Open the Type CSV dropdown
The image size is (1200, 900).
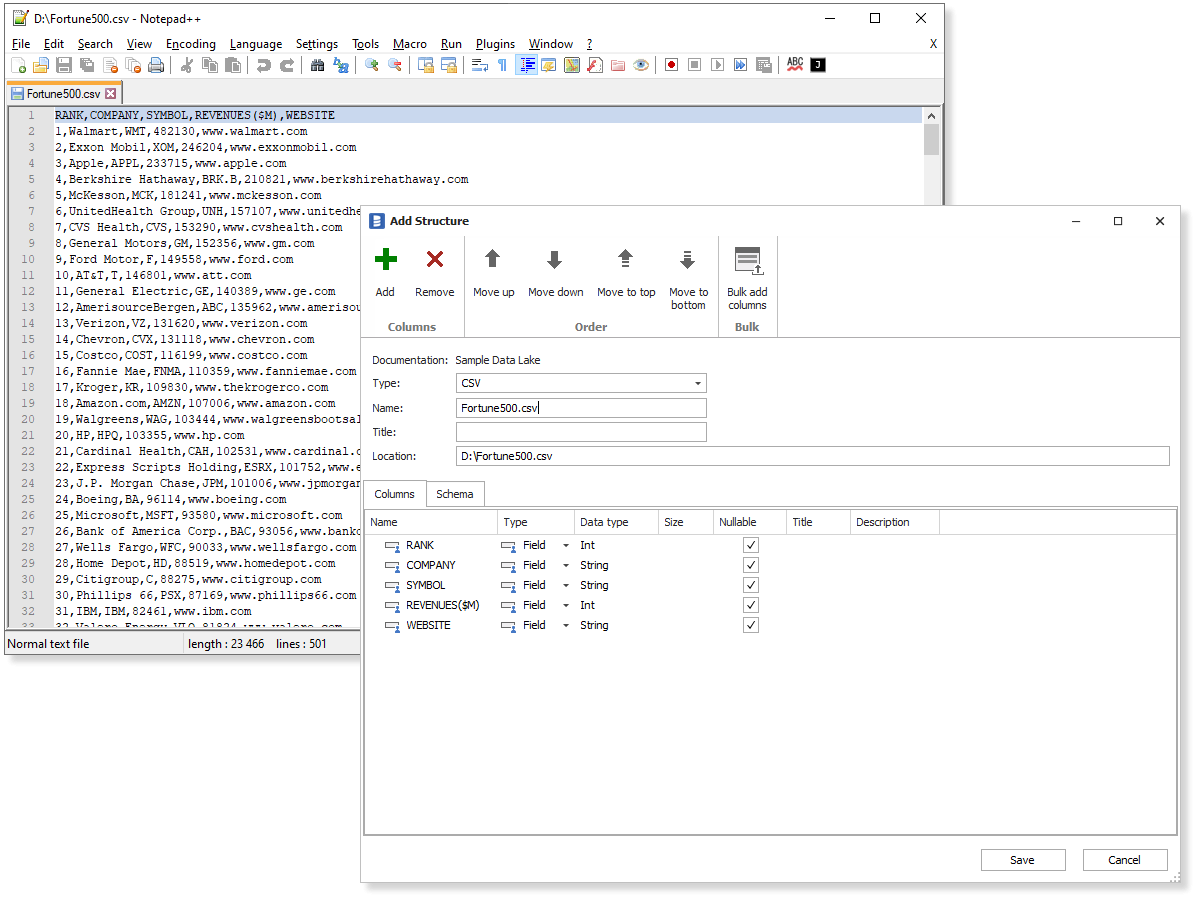(x=697, y=384)
